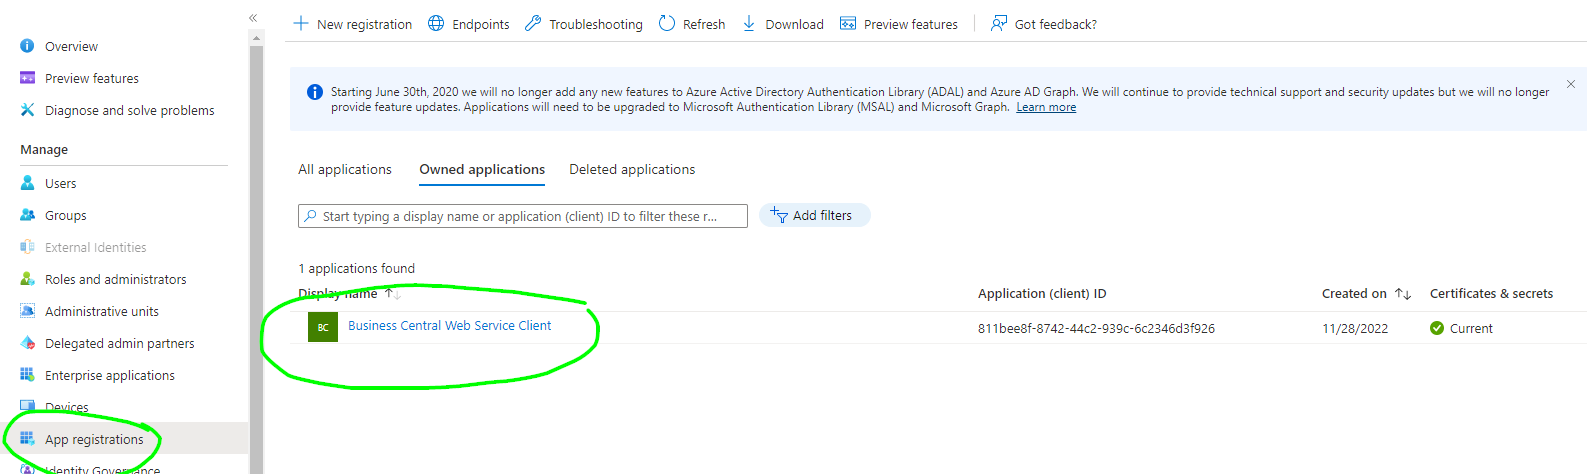Open Users menu item

[x=60, y=183]
